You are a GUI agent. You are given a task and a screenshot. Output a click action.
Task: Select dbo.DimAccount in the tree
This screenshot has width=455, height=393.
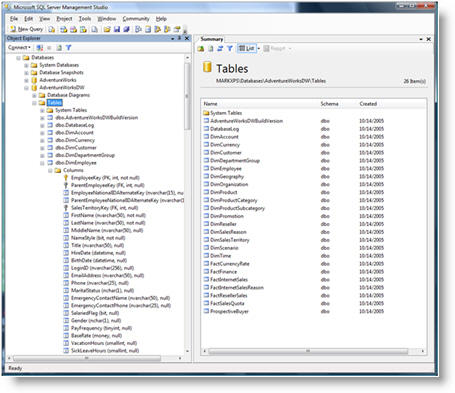74,133
